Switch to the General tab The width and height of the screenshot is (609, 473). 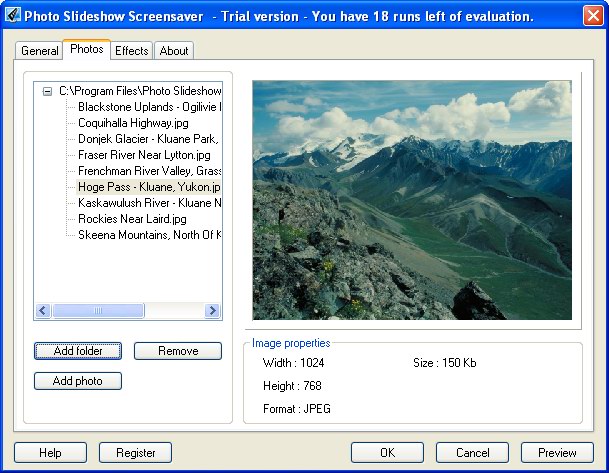point(40,51)
